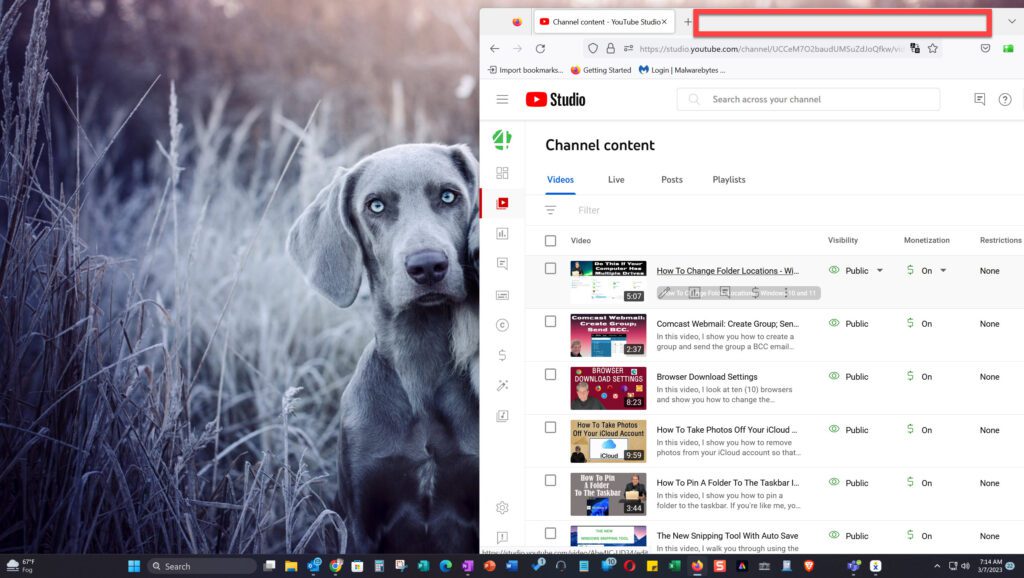This screenshot has height=578, width=1024.
Task: Click the taskbar Search box
Action: [x=201, y=566]
